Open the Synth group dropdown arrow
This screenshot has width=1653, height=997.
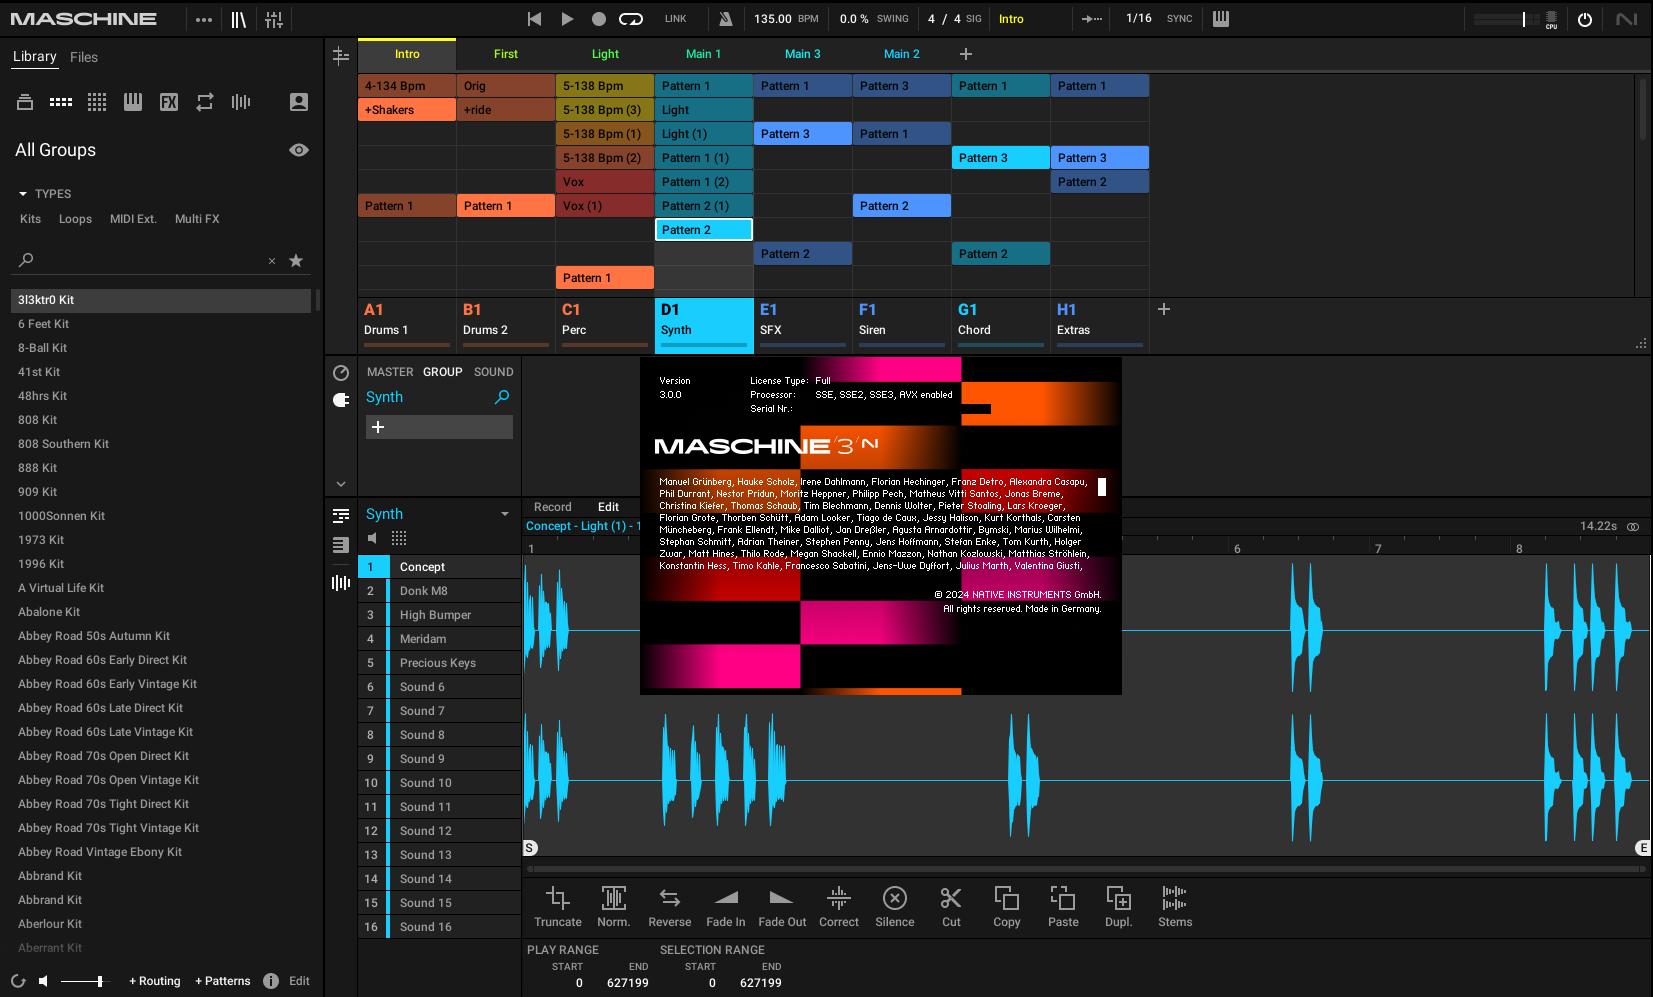coord(505,514)
